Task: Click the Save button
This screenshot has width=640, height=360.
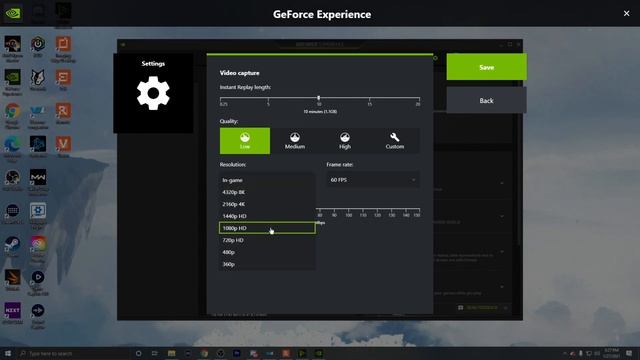Action: 487,67
